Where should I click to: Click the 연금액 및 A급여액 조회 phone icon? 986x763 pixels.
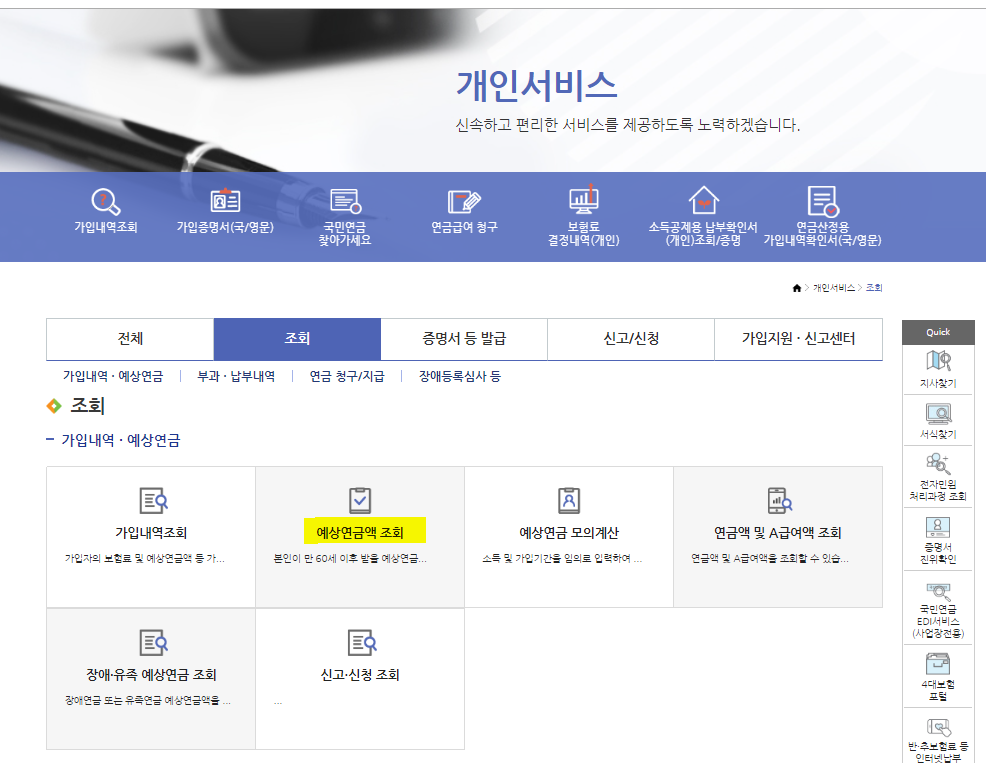780,501
